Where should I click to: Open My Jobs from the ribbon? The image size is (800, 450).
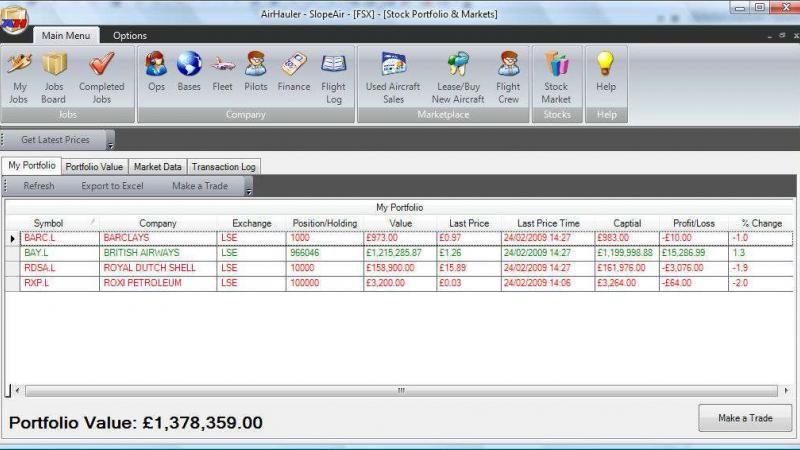[19, 77]
